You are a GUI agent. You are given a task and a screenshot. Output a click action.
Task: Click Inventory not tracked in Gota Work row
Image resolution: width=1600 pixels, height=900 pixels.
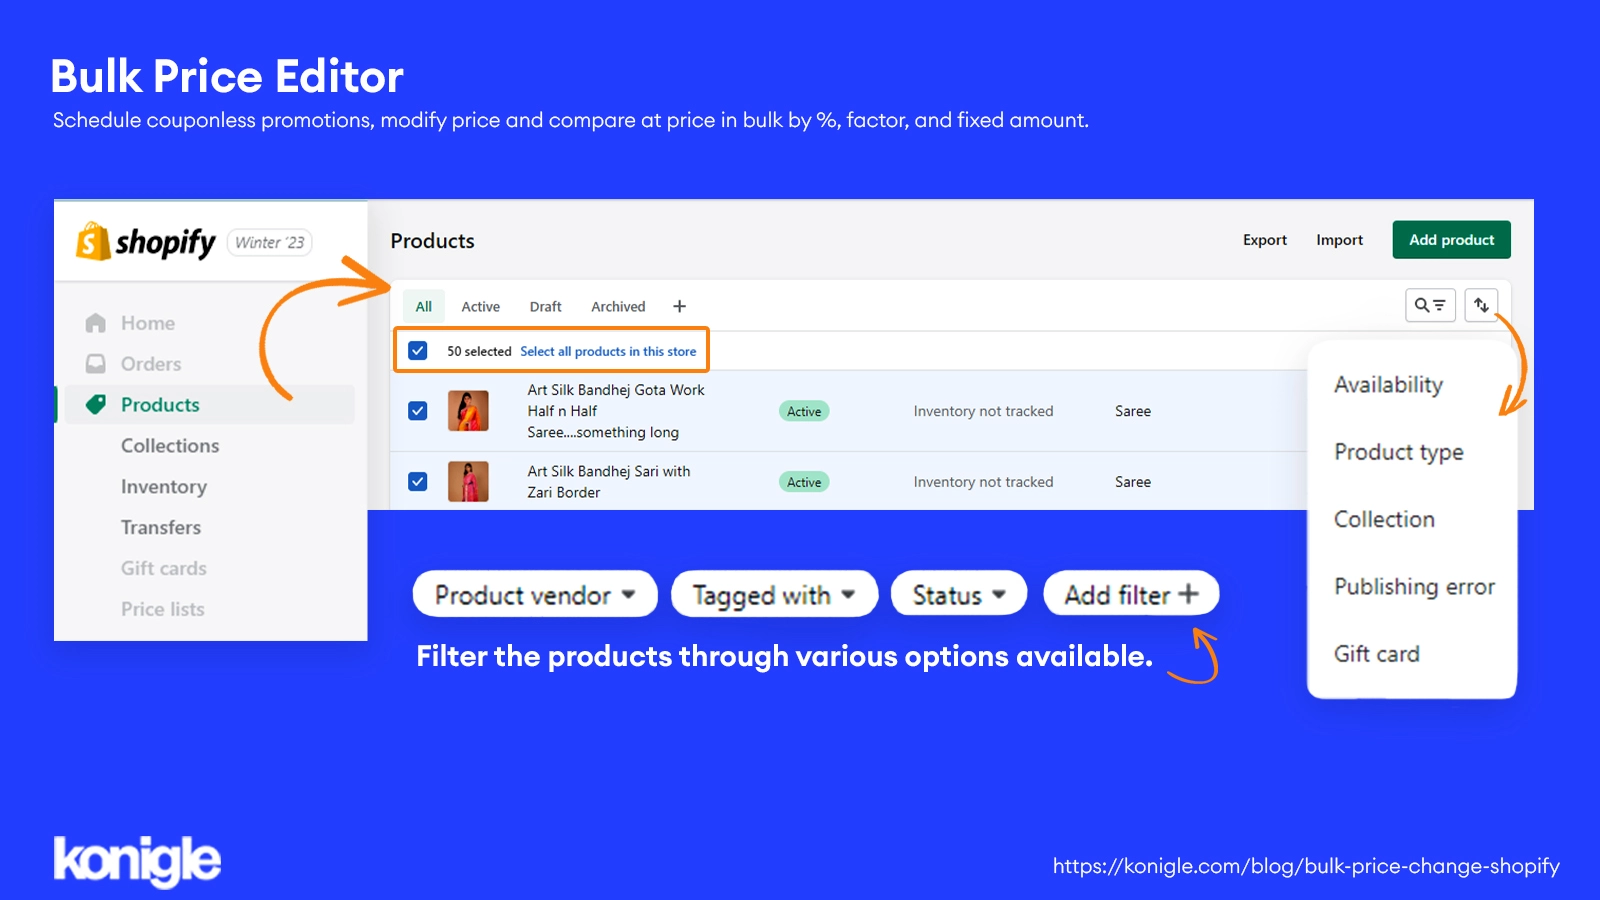pos(983,411)
